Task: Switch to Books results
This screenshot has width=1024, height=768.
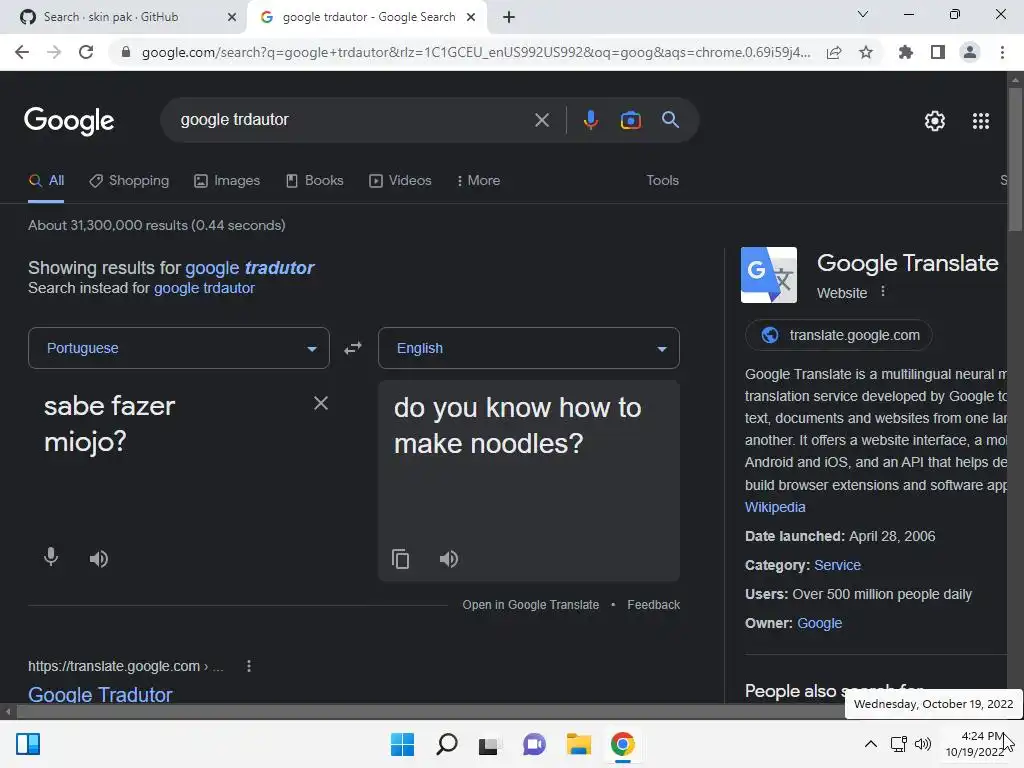Action: [x=315, y=181]
